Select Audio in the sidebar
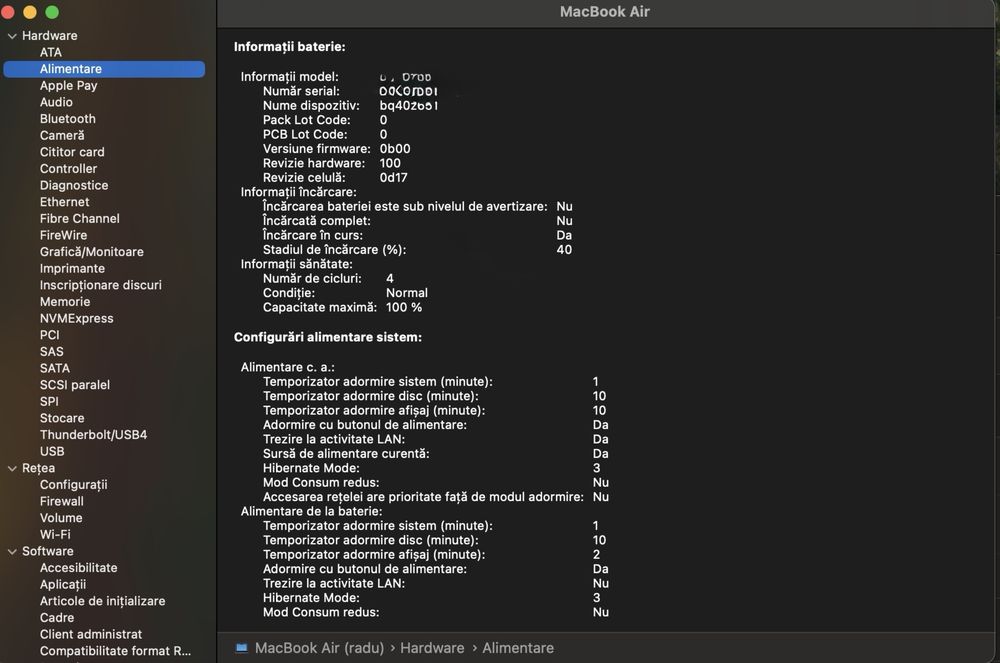This screenshot has height=663, width=1000. coord(56,102)
